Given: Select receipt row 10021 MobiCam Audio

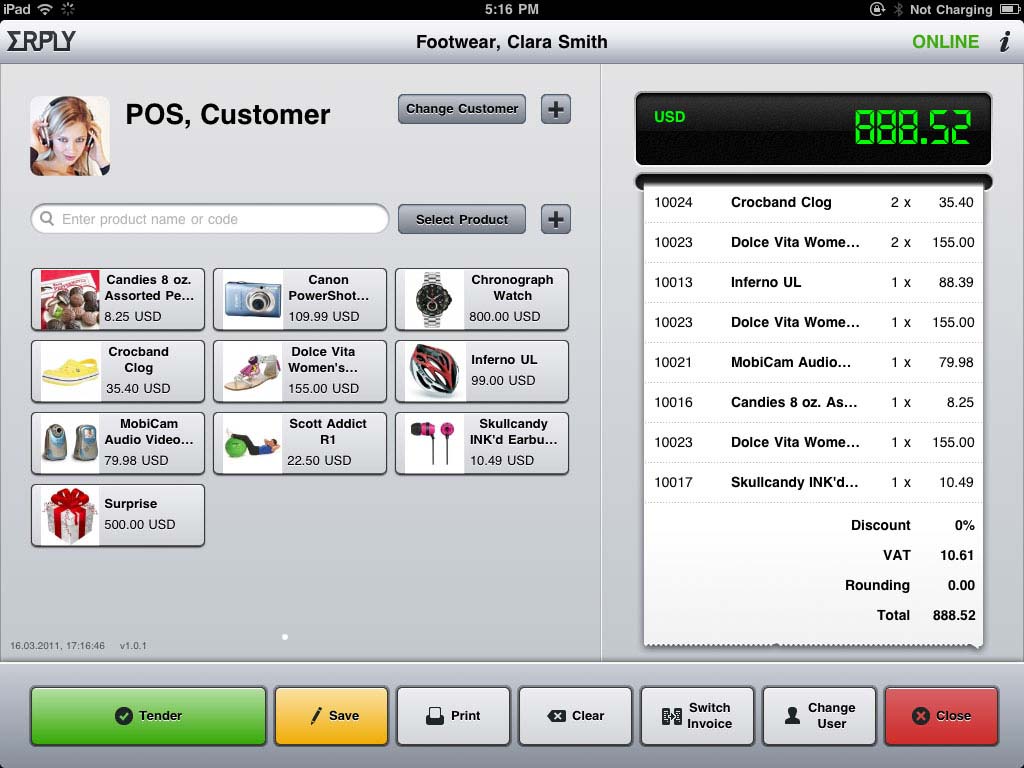Looking at the screenshot, I should point(814,362).
